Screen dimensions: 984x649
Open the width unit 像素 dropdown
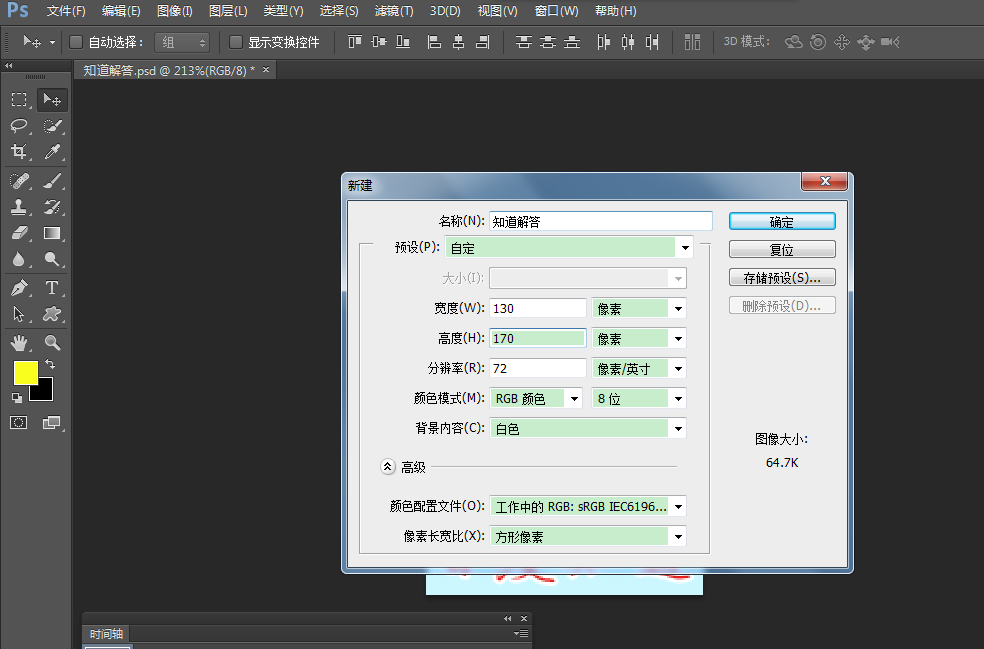pyautogui.click(x=639, y=308)
